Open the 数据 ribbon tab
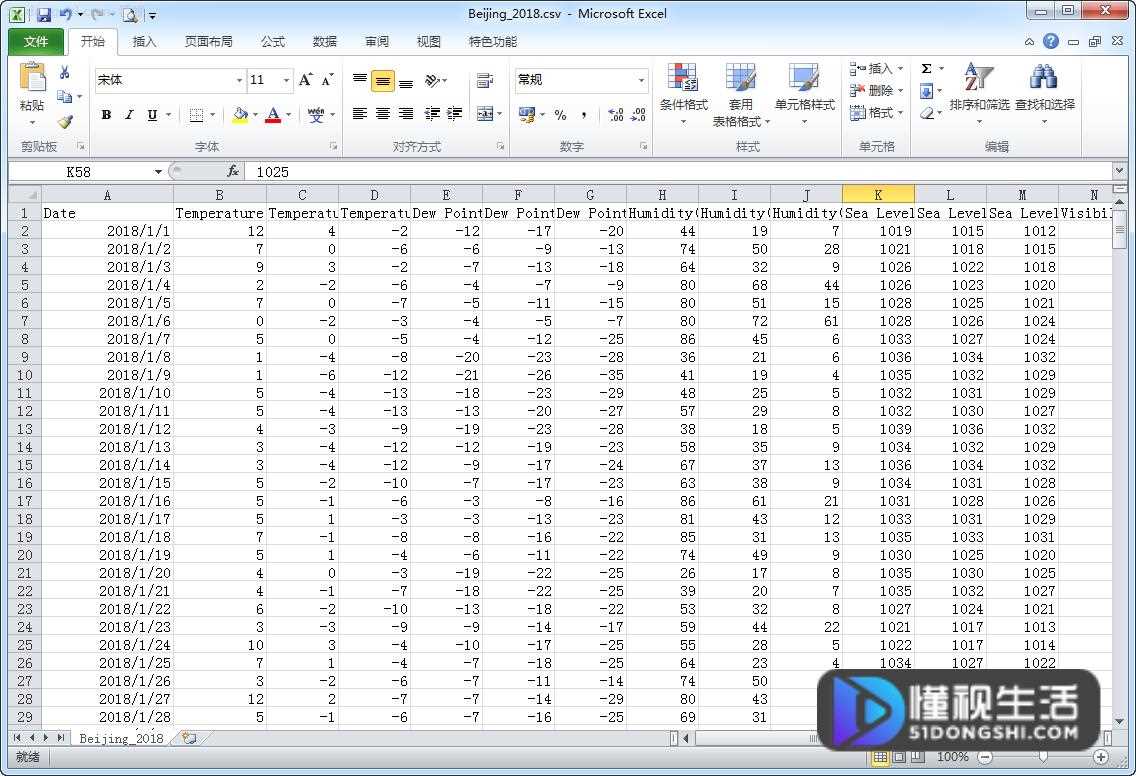Image resolution: width=1136 pixels, height=776 pixels. click(x=325, y=41)
